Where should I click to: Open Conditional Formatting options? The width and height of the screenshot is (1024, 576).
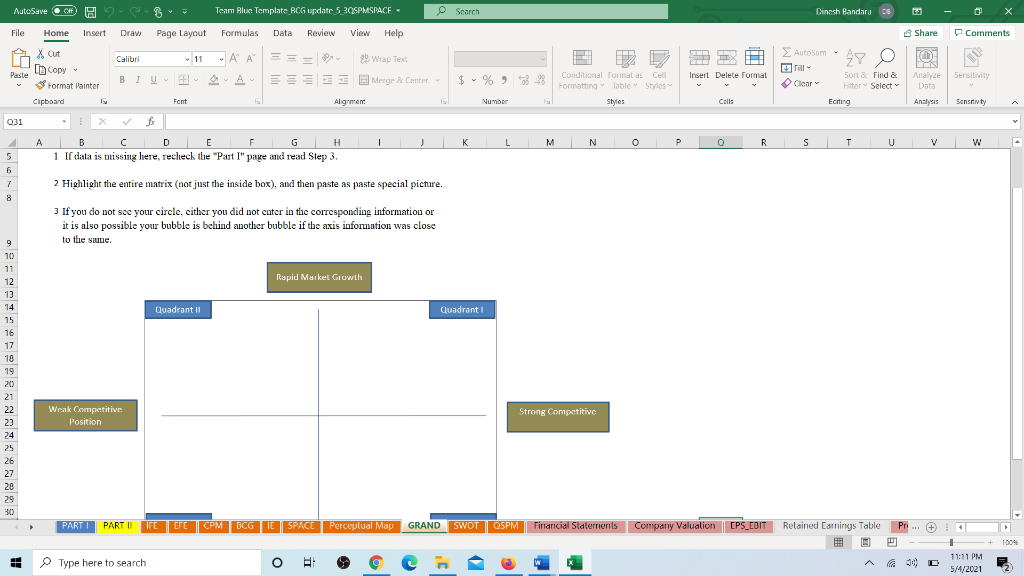pyautogui.click(x=581, y=70)
